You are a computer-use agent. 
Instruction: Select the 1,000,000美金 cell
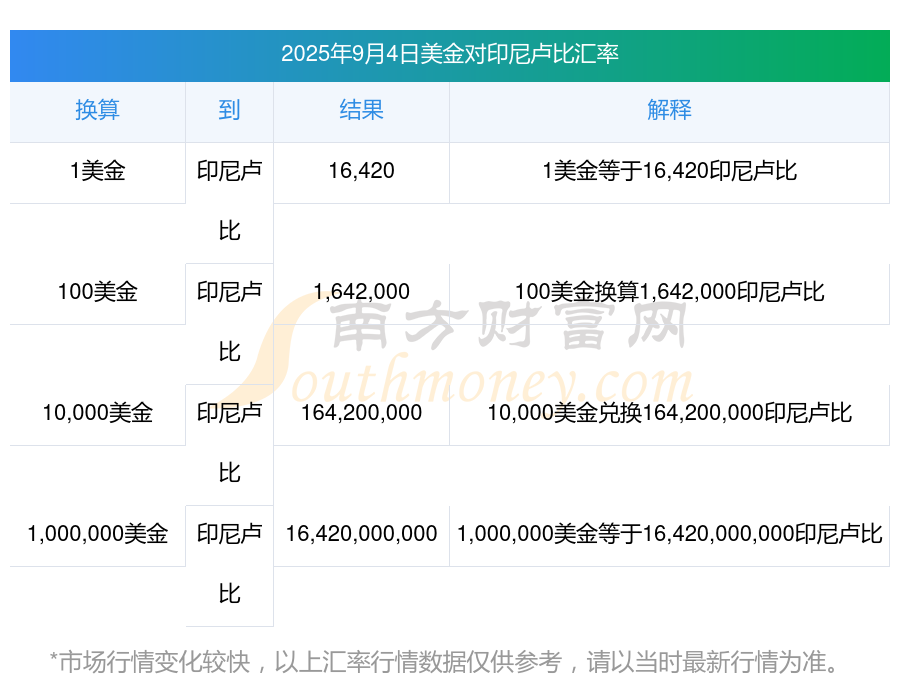98,534
